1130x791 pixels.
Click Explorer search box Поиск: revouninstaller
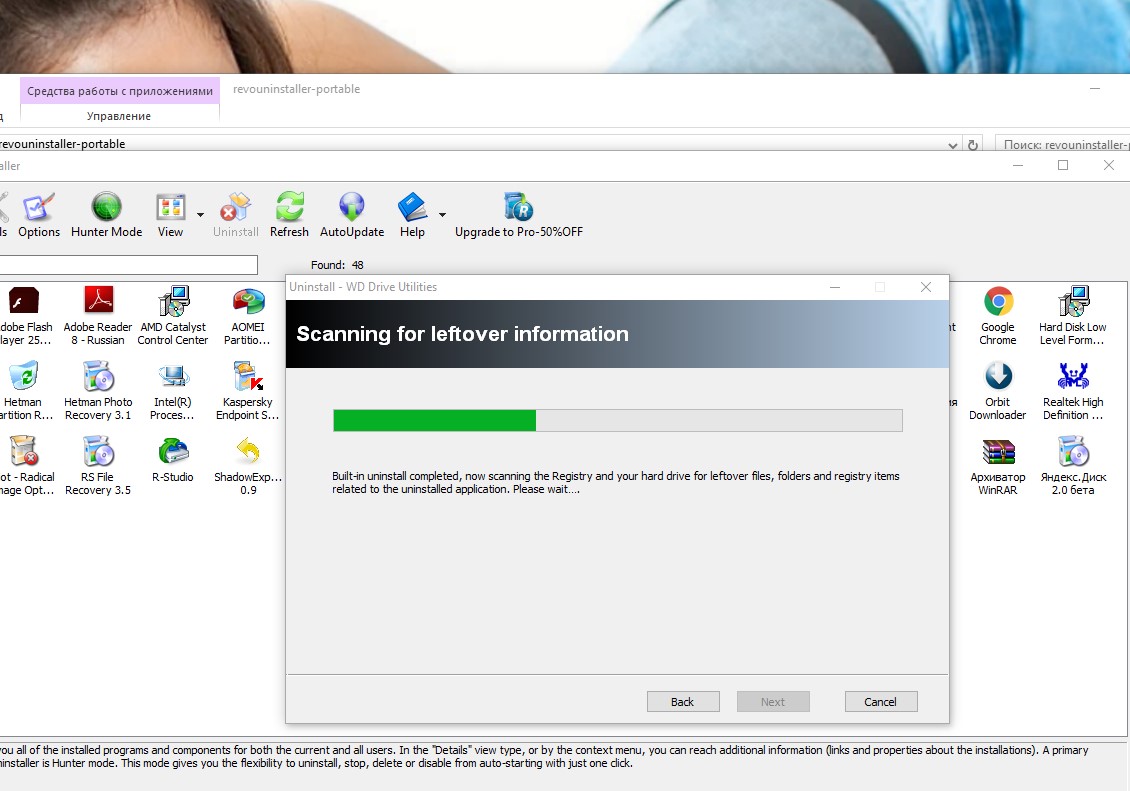point(1062,145)
